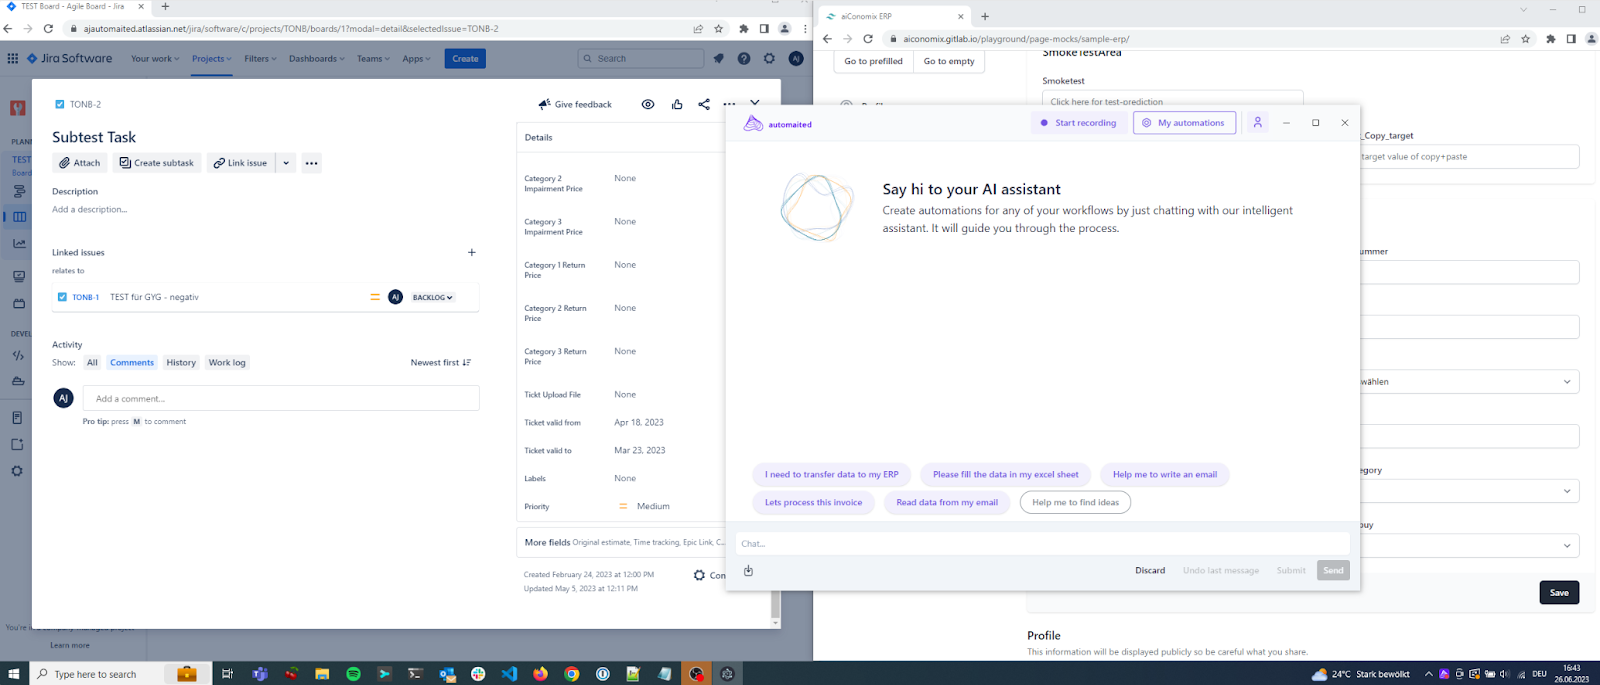Screen dimensions: 1600x685
Task: Expand the arrow next to Link issue
Action: click(285, 163)
